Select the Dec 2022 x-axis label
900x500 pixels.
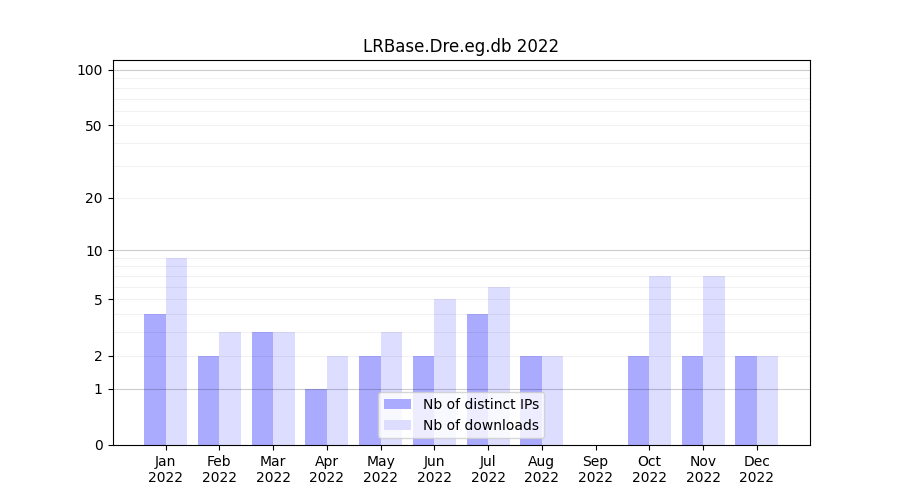point(756,469)
